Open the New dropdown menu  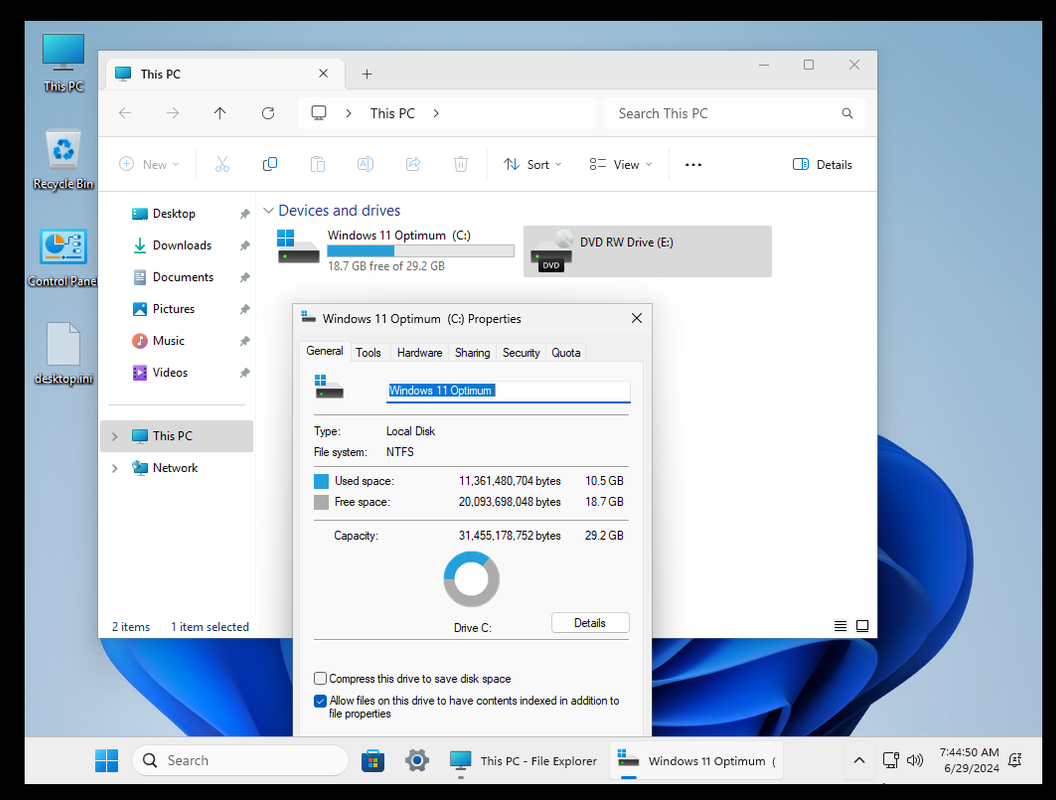point(149,164)
